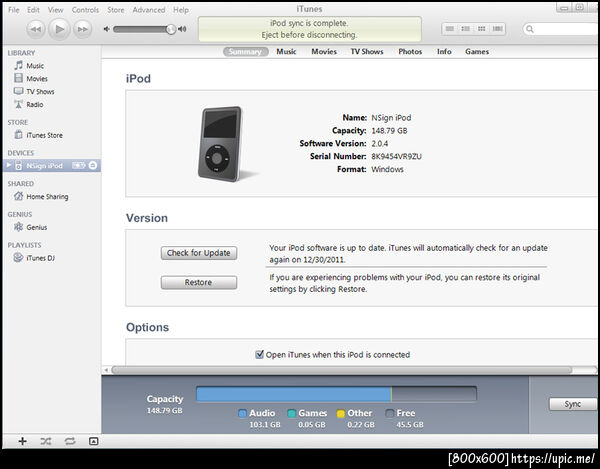This screenshot has height=469, width=600.
Task: Select NSign iPod device in sidebar
Action: tap(51, 166)
